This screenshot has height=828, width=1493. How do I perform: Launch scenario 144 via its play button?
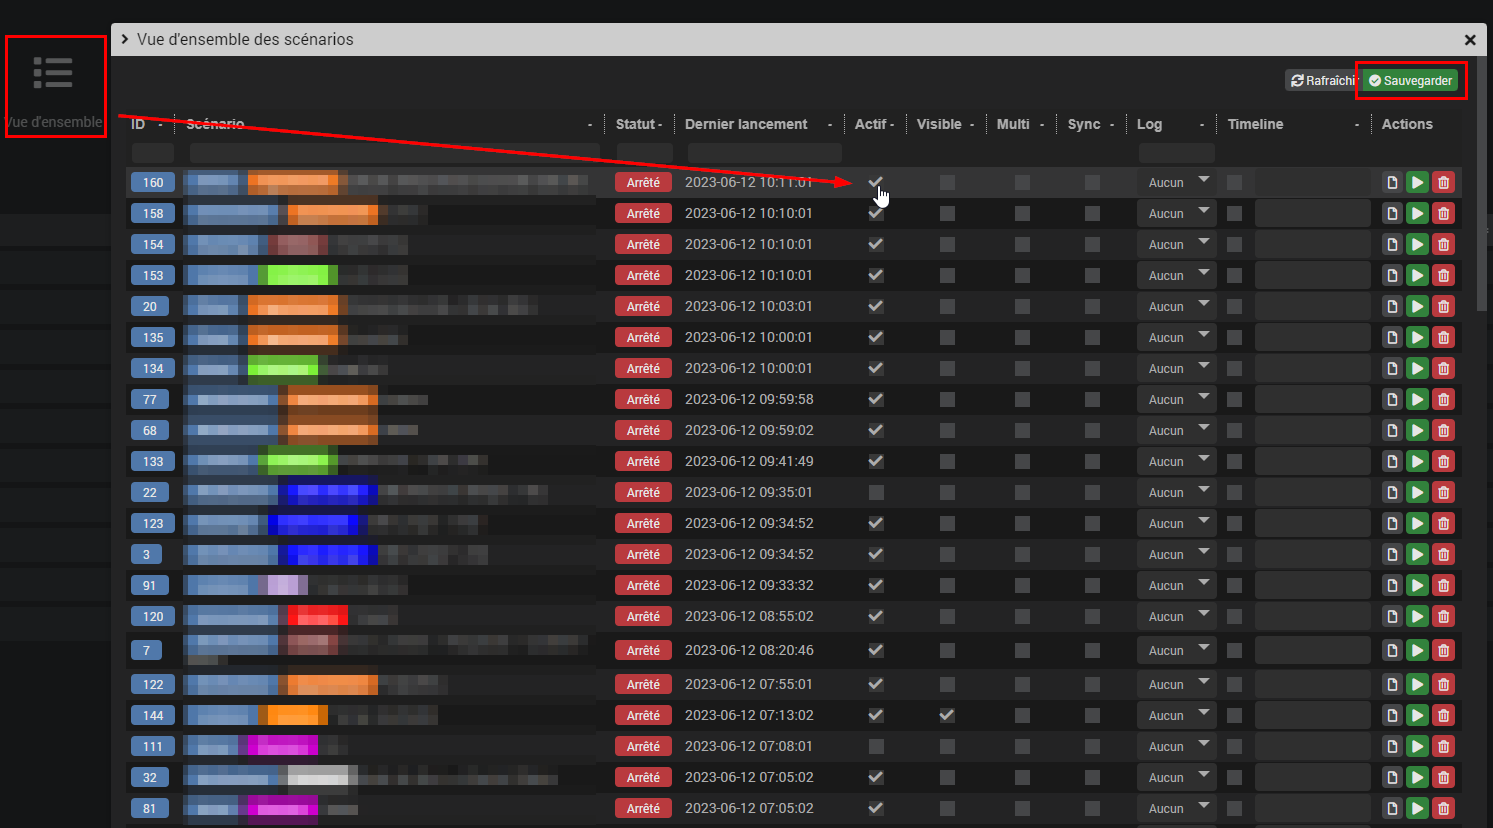(x=1417, y=715)
